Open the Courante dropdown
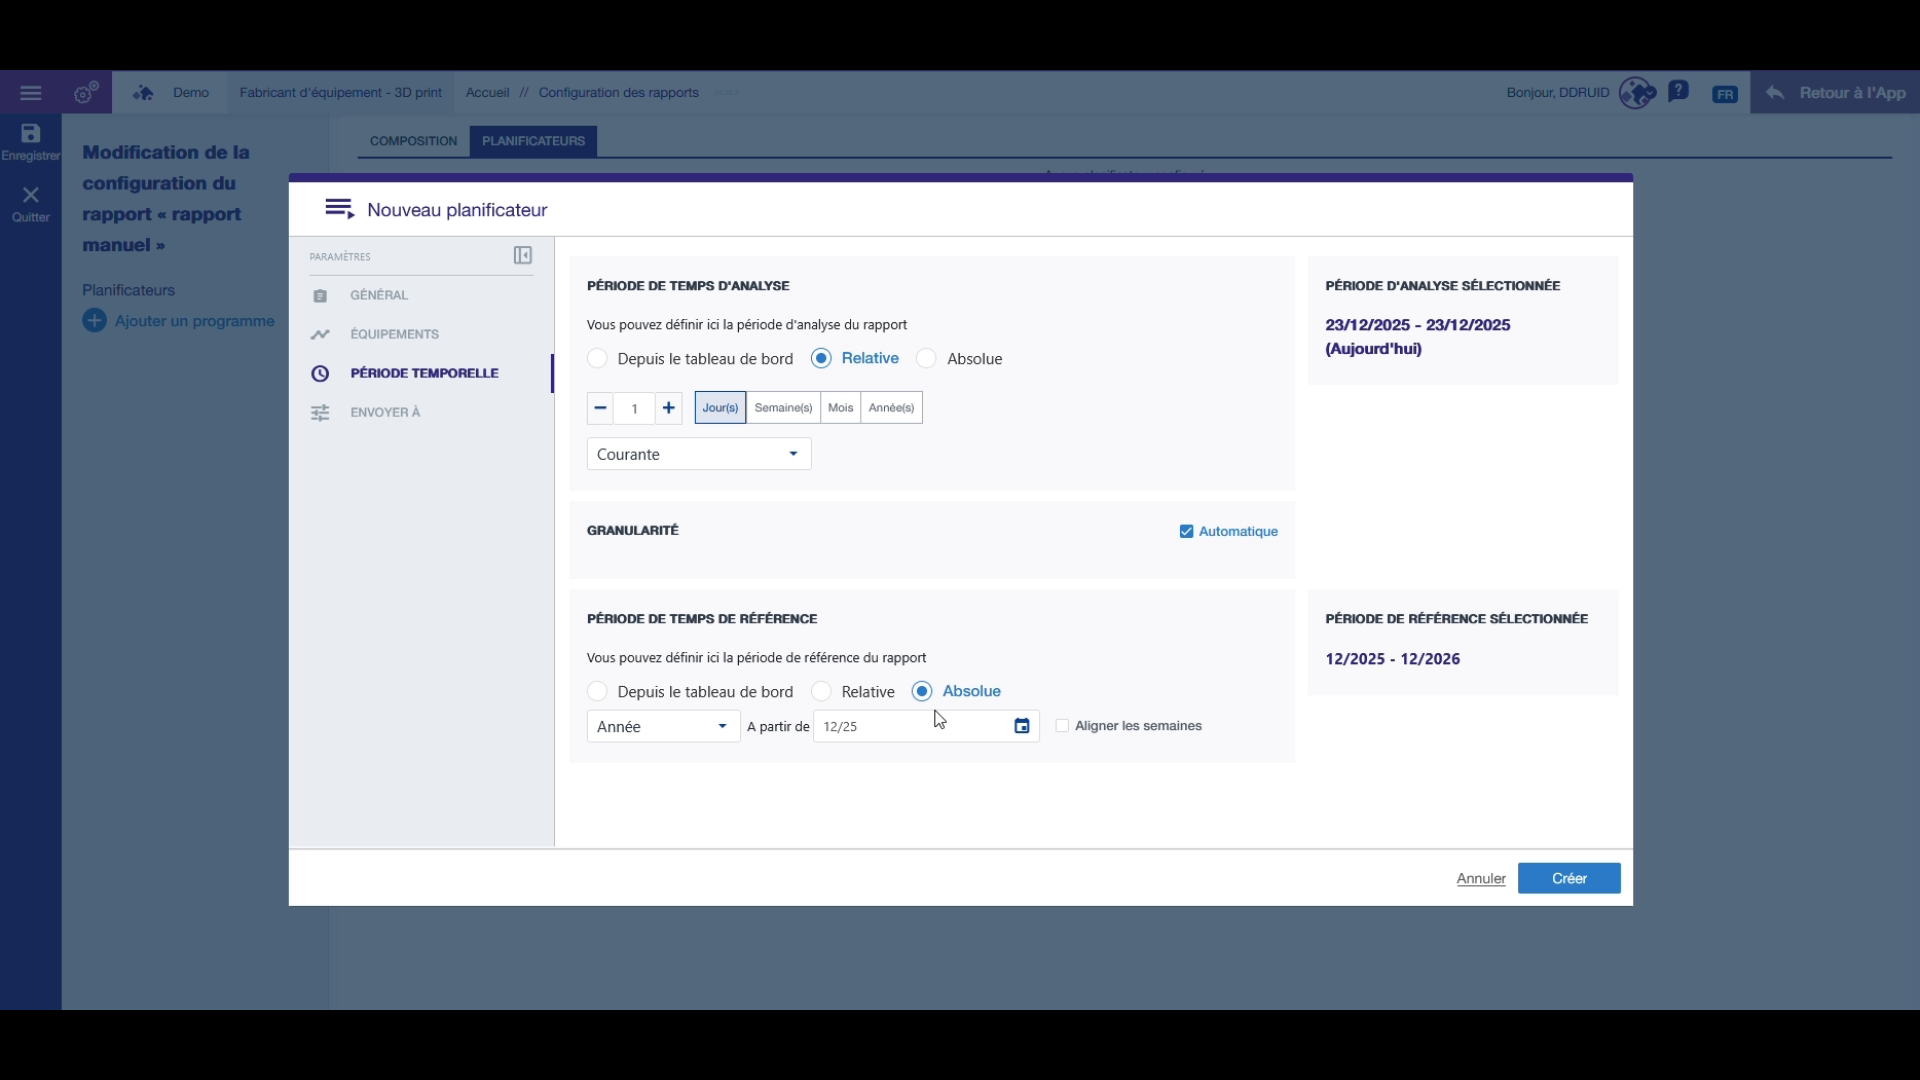Viewport: 1920px width, 1080px height. point(699,454)
